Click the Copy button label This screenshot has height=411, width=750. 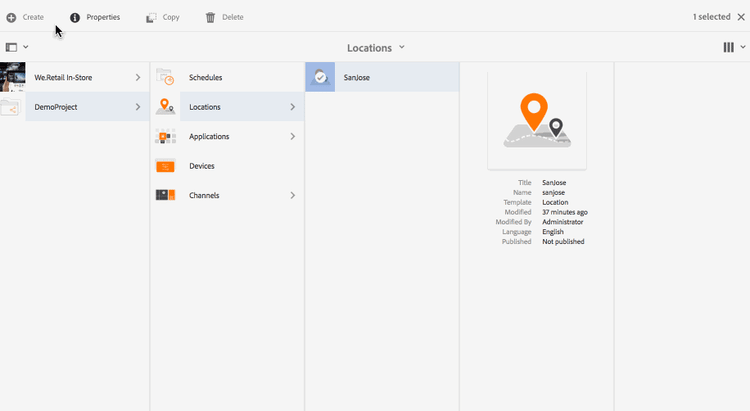tap(171, 17)
